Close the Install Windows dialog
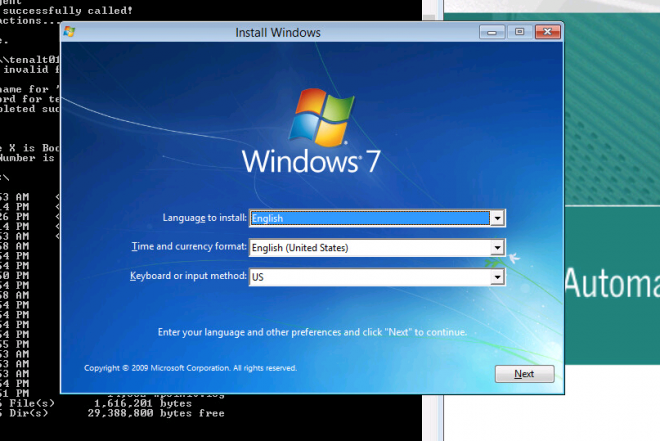660x441 pixels. click(547, 32)
